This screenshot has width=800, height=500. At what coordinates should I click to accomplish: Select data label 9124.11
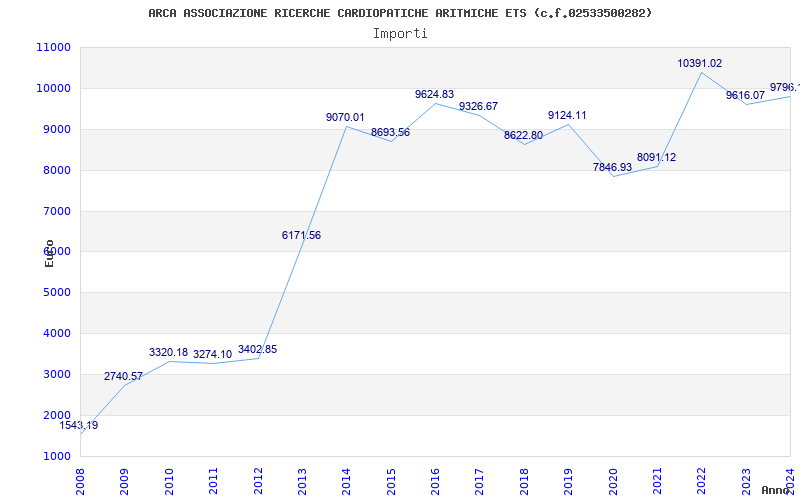[567, 115]
